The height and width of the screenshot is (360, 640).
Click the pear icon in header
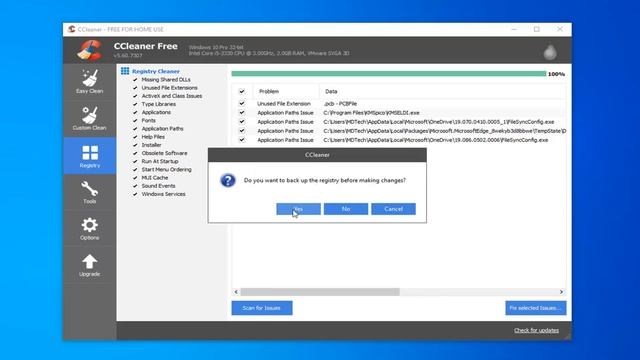550,51
